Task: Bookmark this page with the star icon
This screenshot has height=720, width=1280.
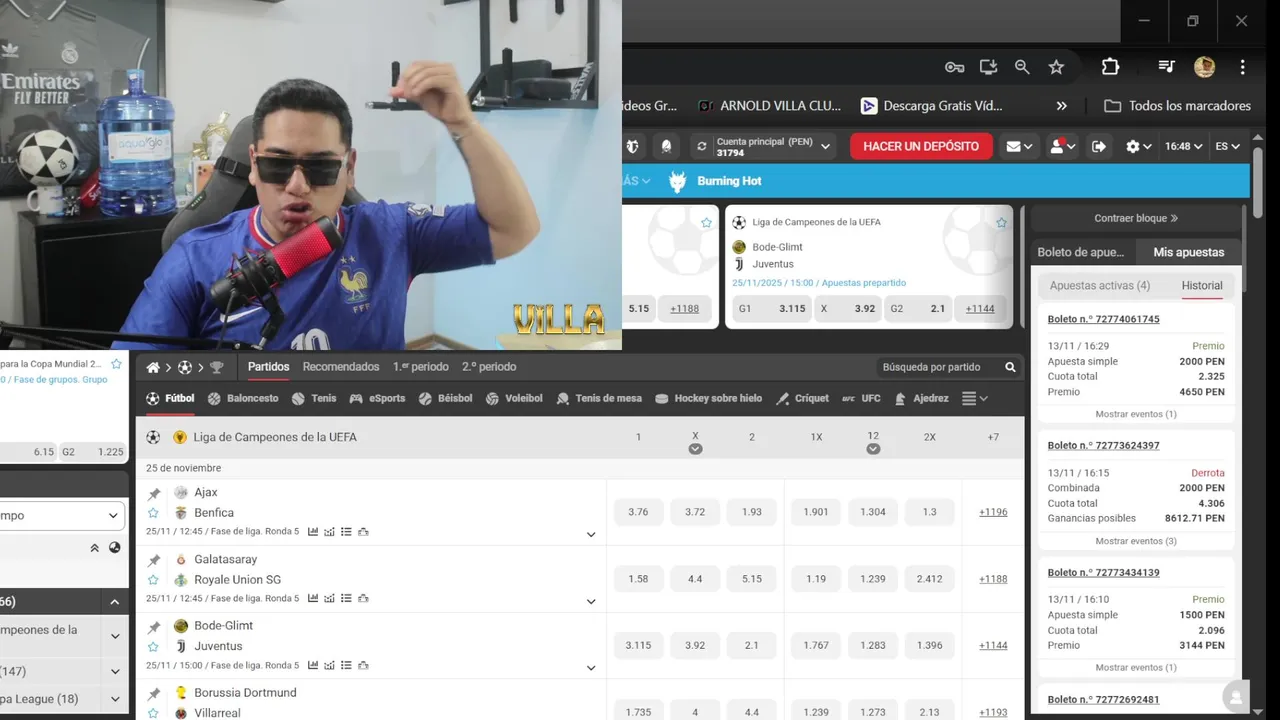Action: pyautogui.click(x=1056, y=67)
